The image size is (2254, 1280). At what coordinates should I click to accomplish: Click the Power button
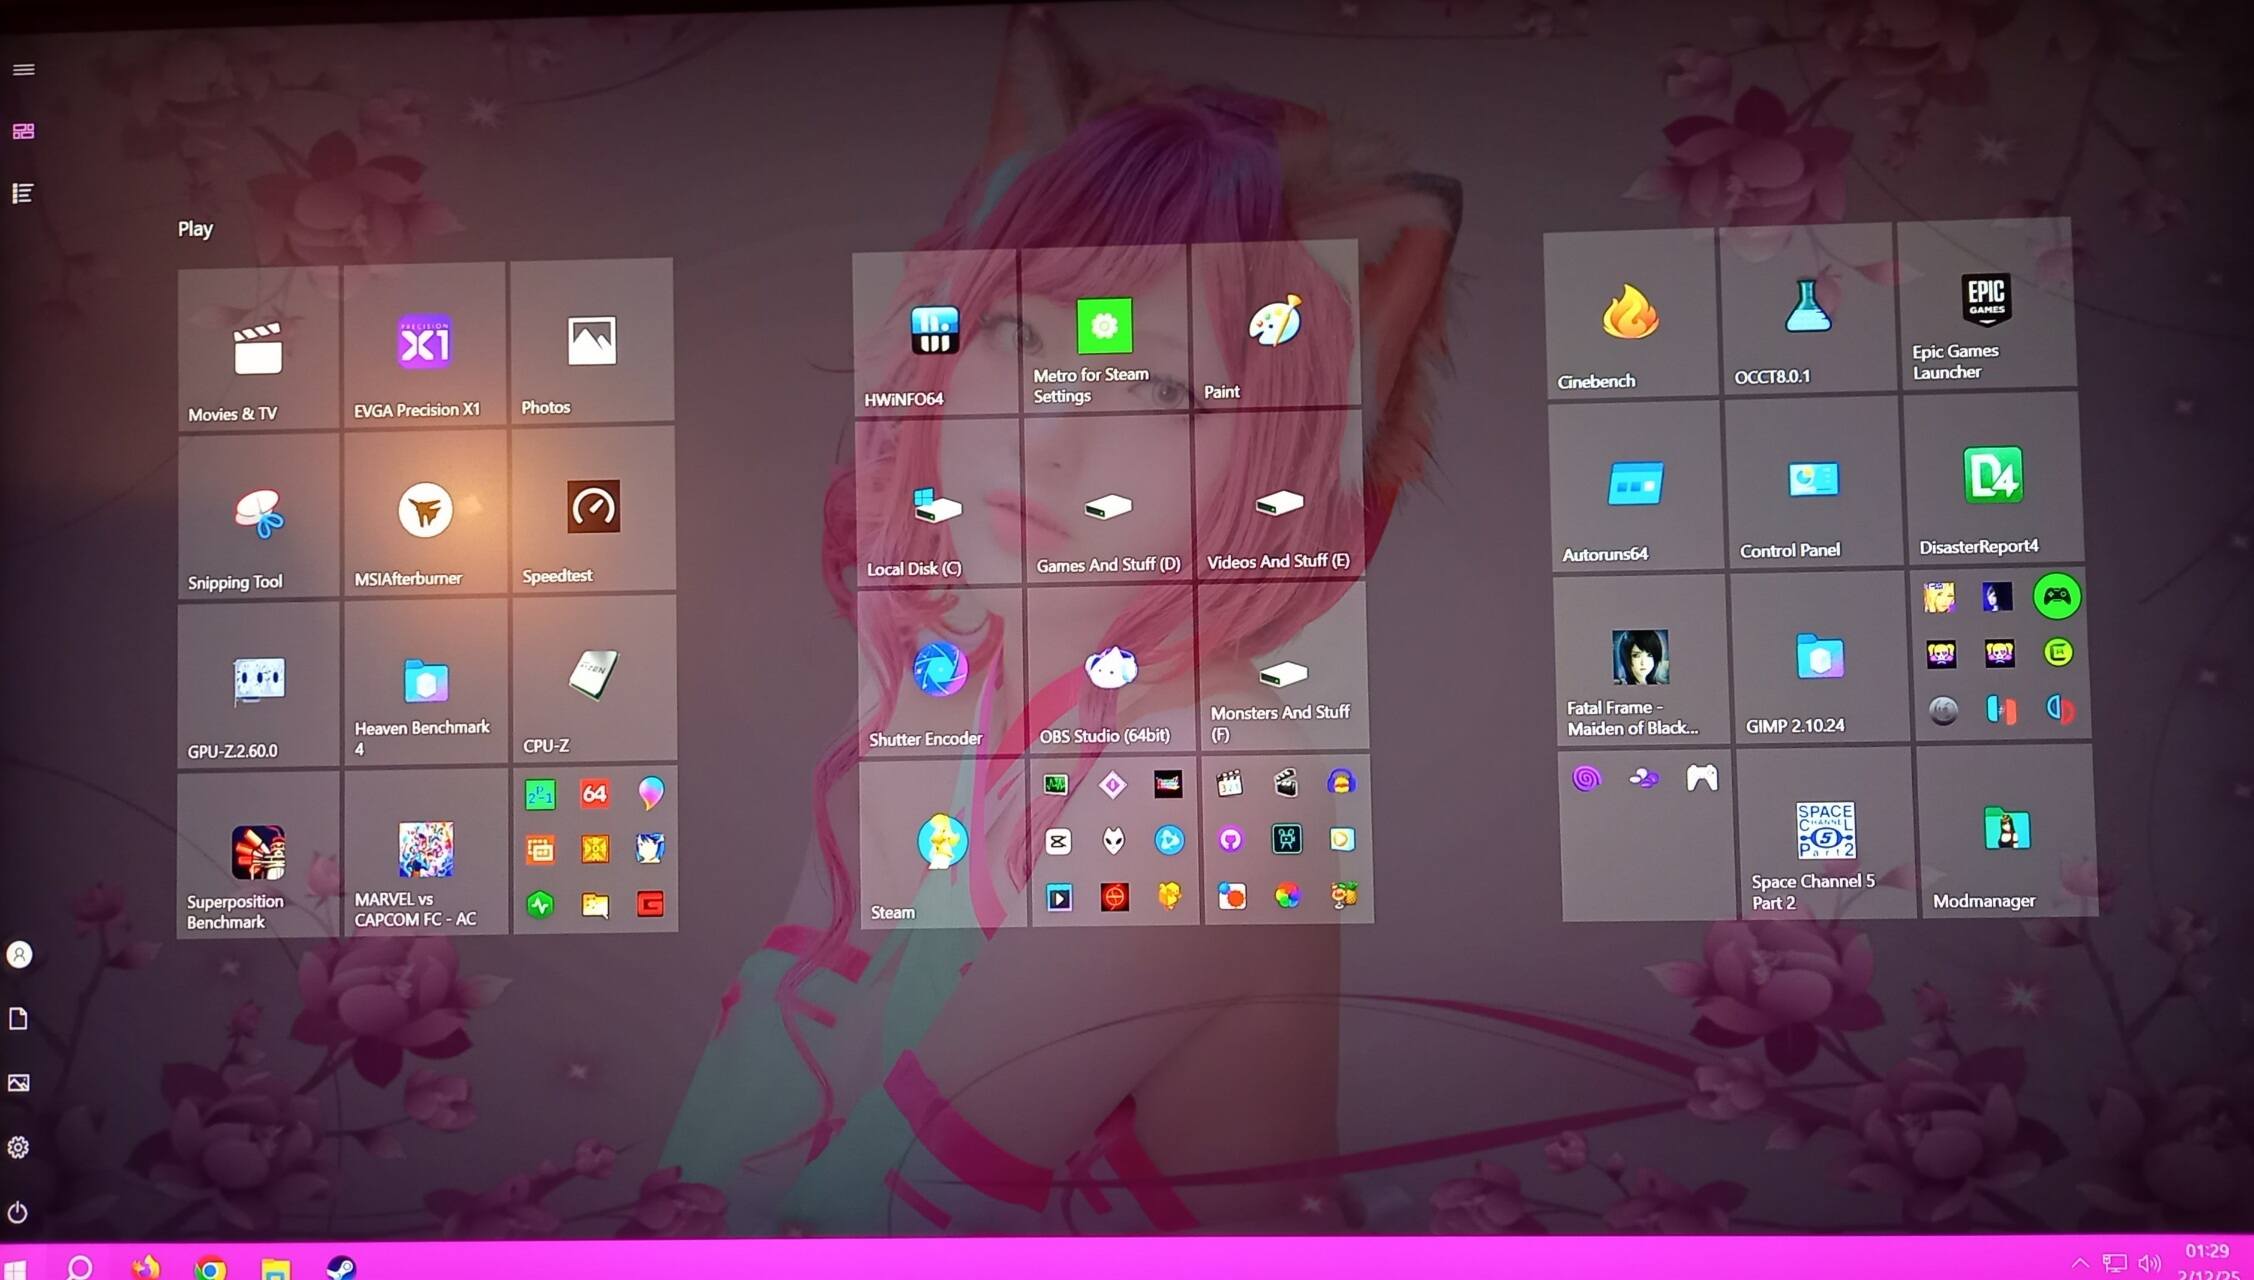tap(18, 1212)
